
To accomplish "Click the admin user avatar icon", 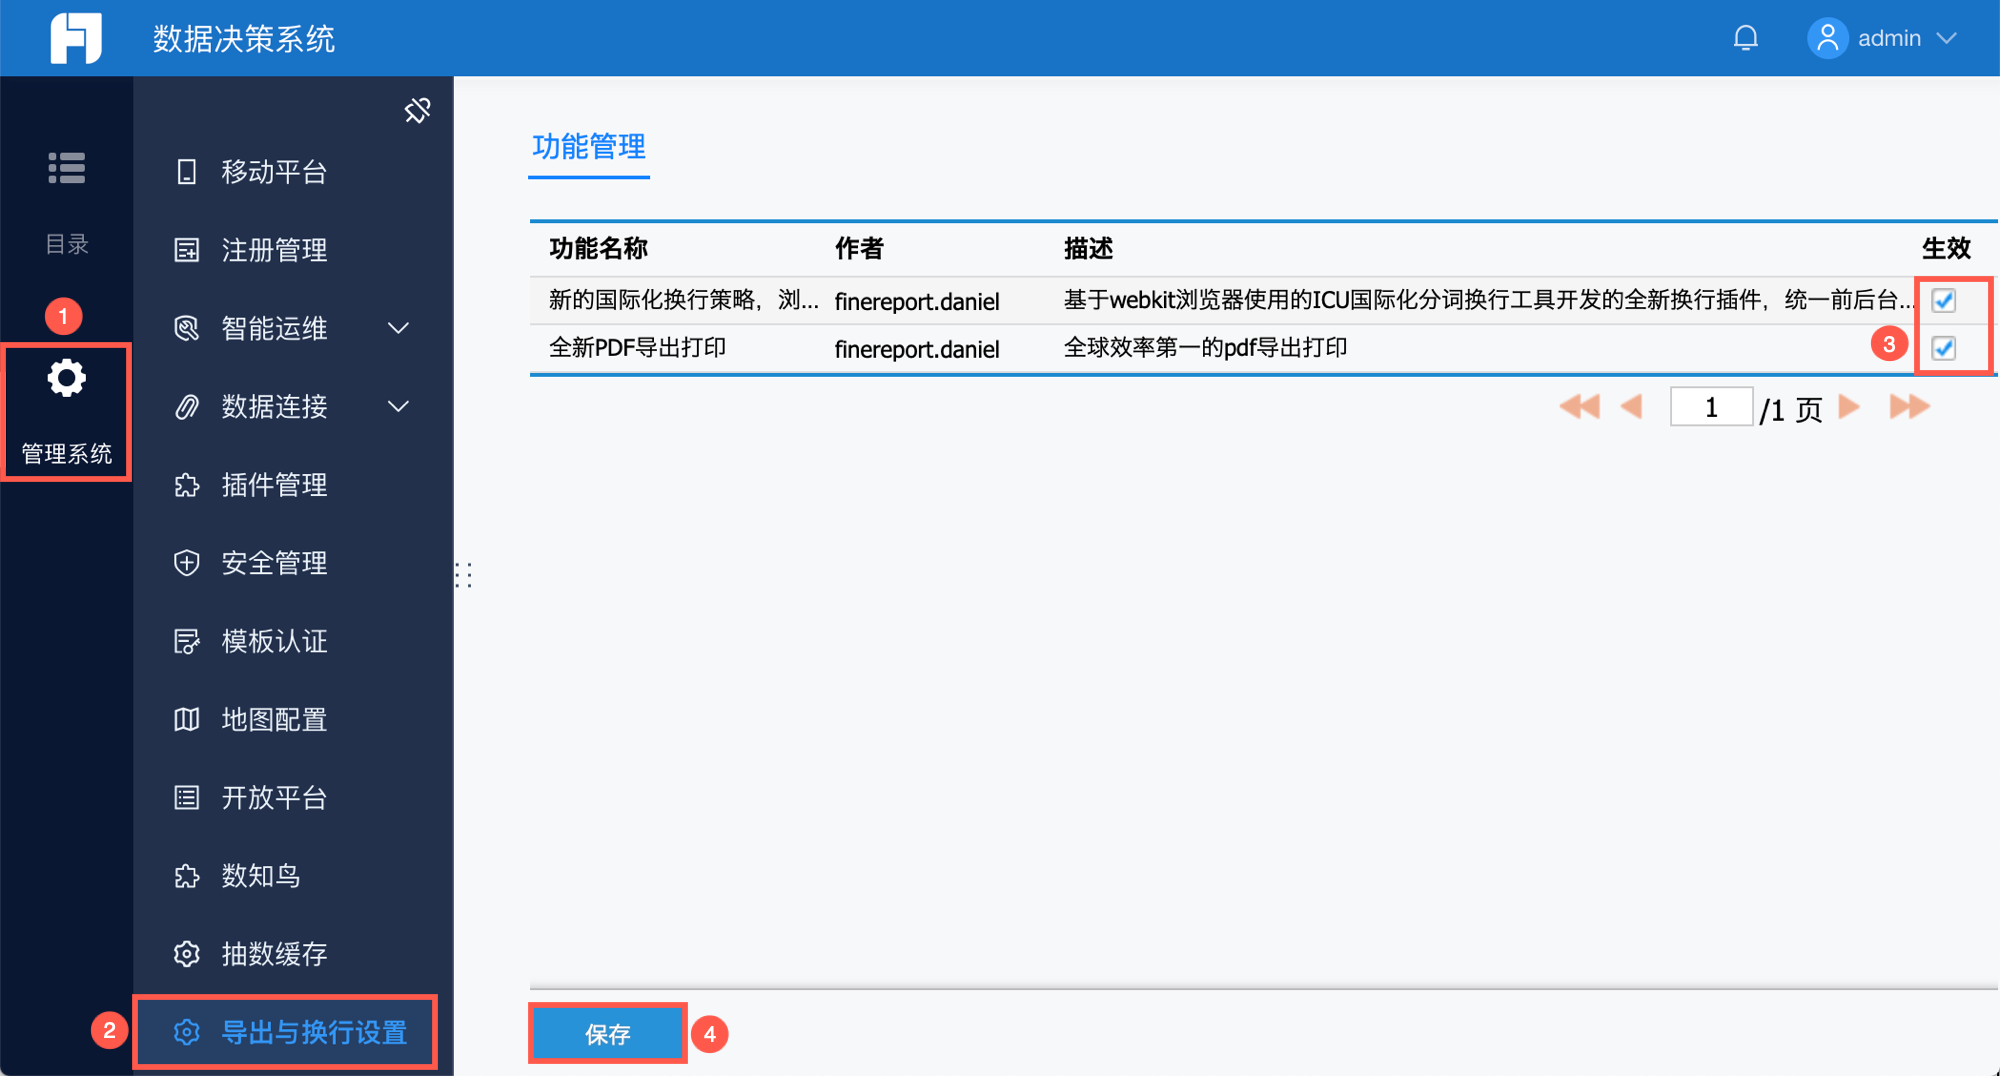I will point(1827,38).
